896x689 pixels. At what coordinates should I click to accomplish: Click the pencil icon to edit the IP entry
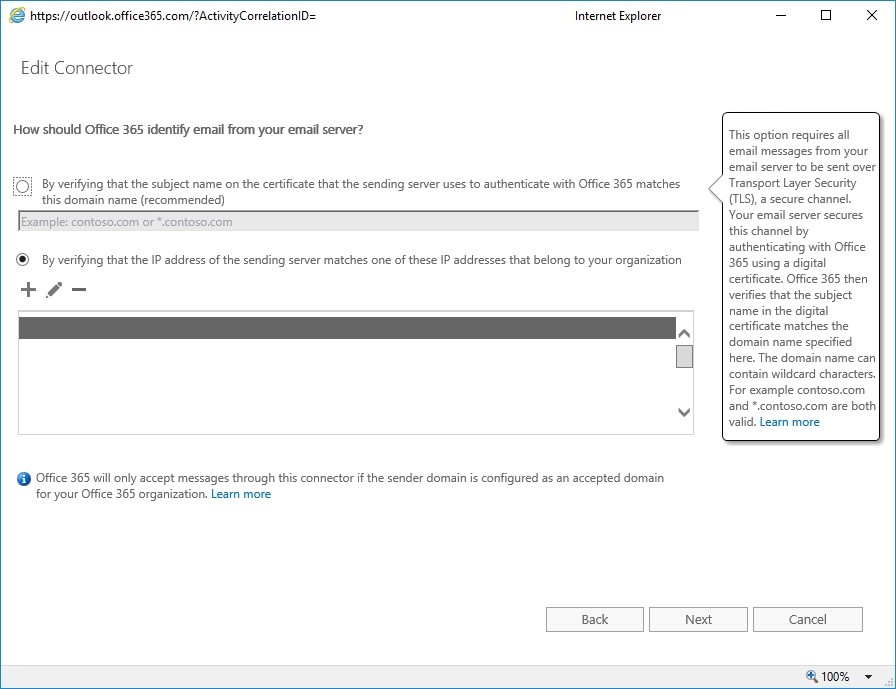pyautogui.click(x=54, y=289)
